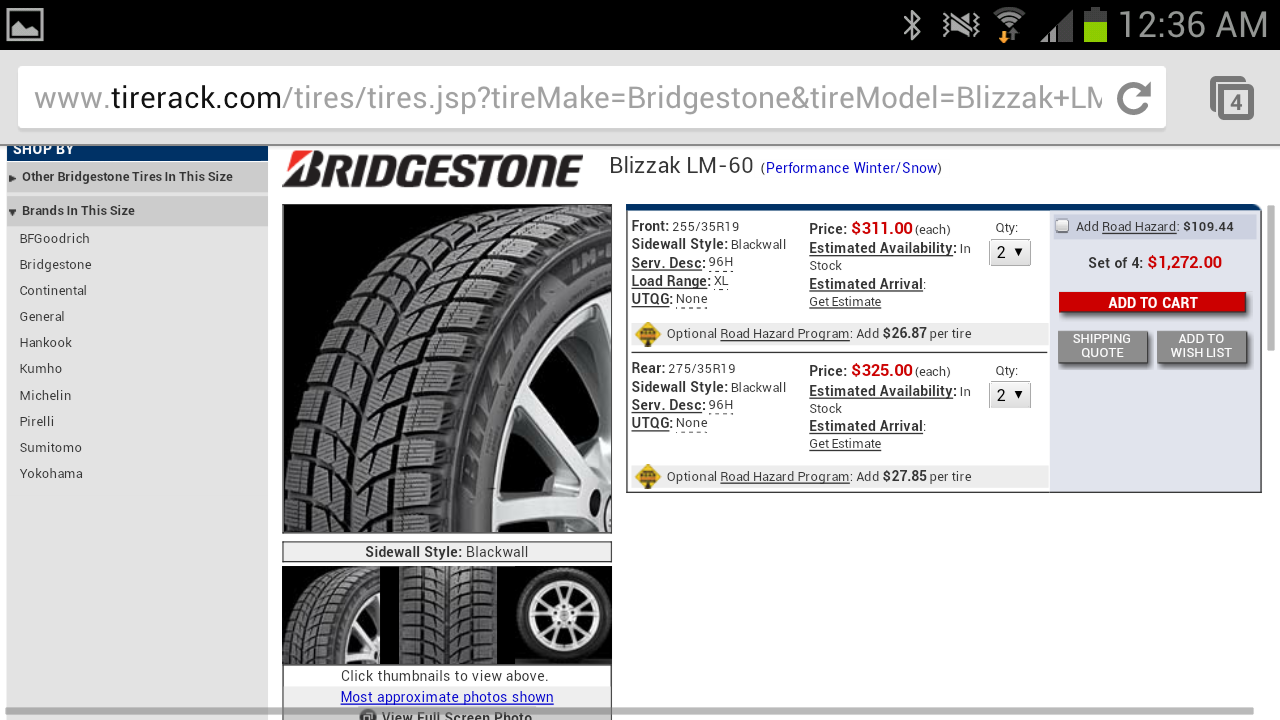Open the browser tabs switcher showing 4
Viewport: 1280px width, 720px height.
point(1232,98)
